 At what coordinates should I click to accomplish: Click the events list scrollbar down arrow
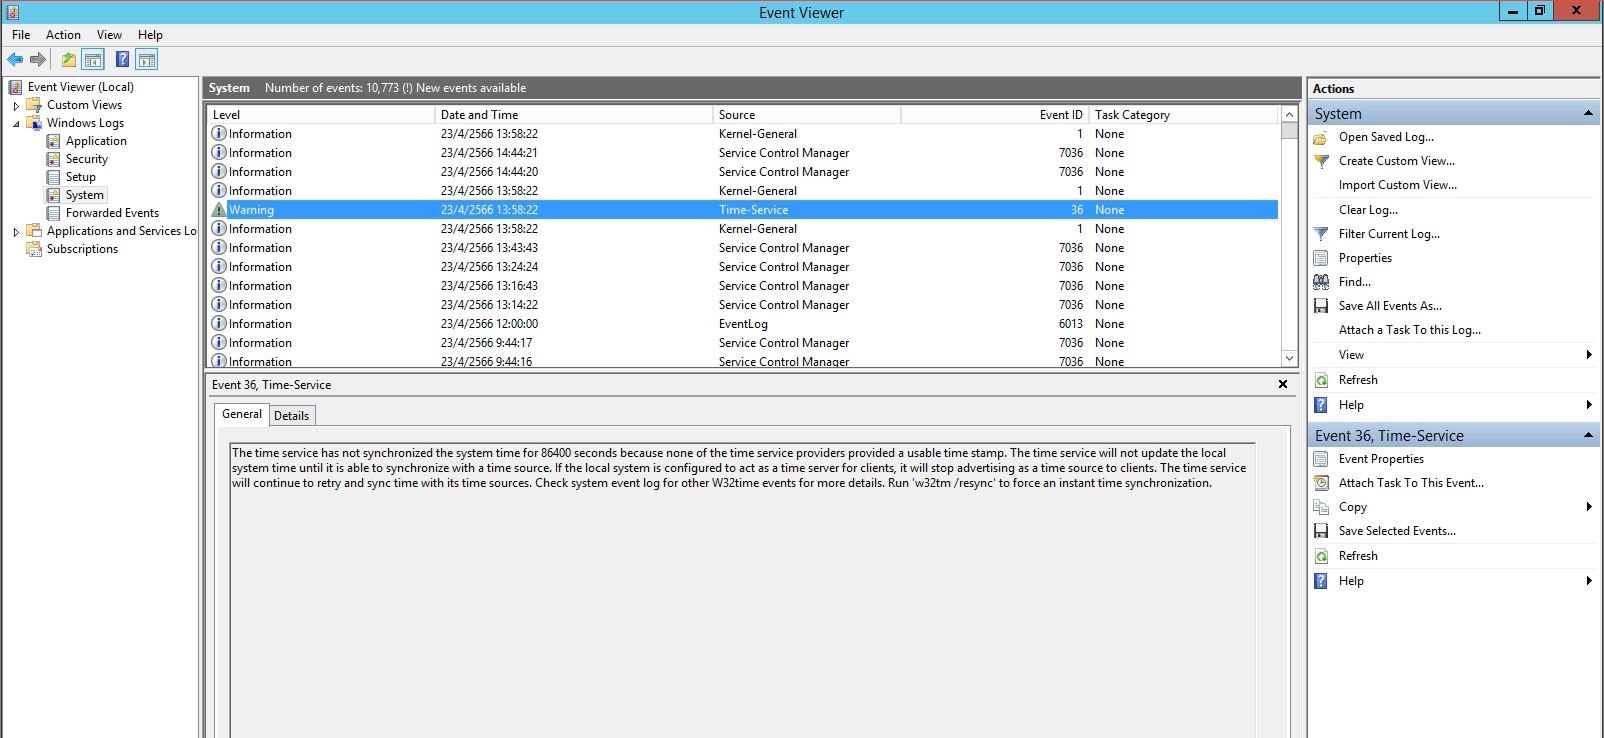click(x=1289, y=358)
